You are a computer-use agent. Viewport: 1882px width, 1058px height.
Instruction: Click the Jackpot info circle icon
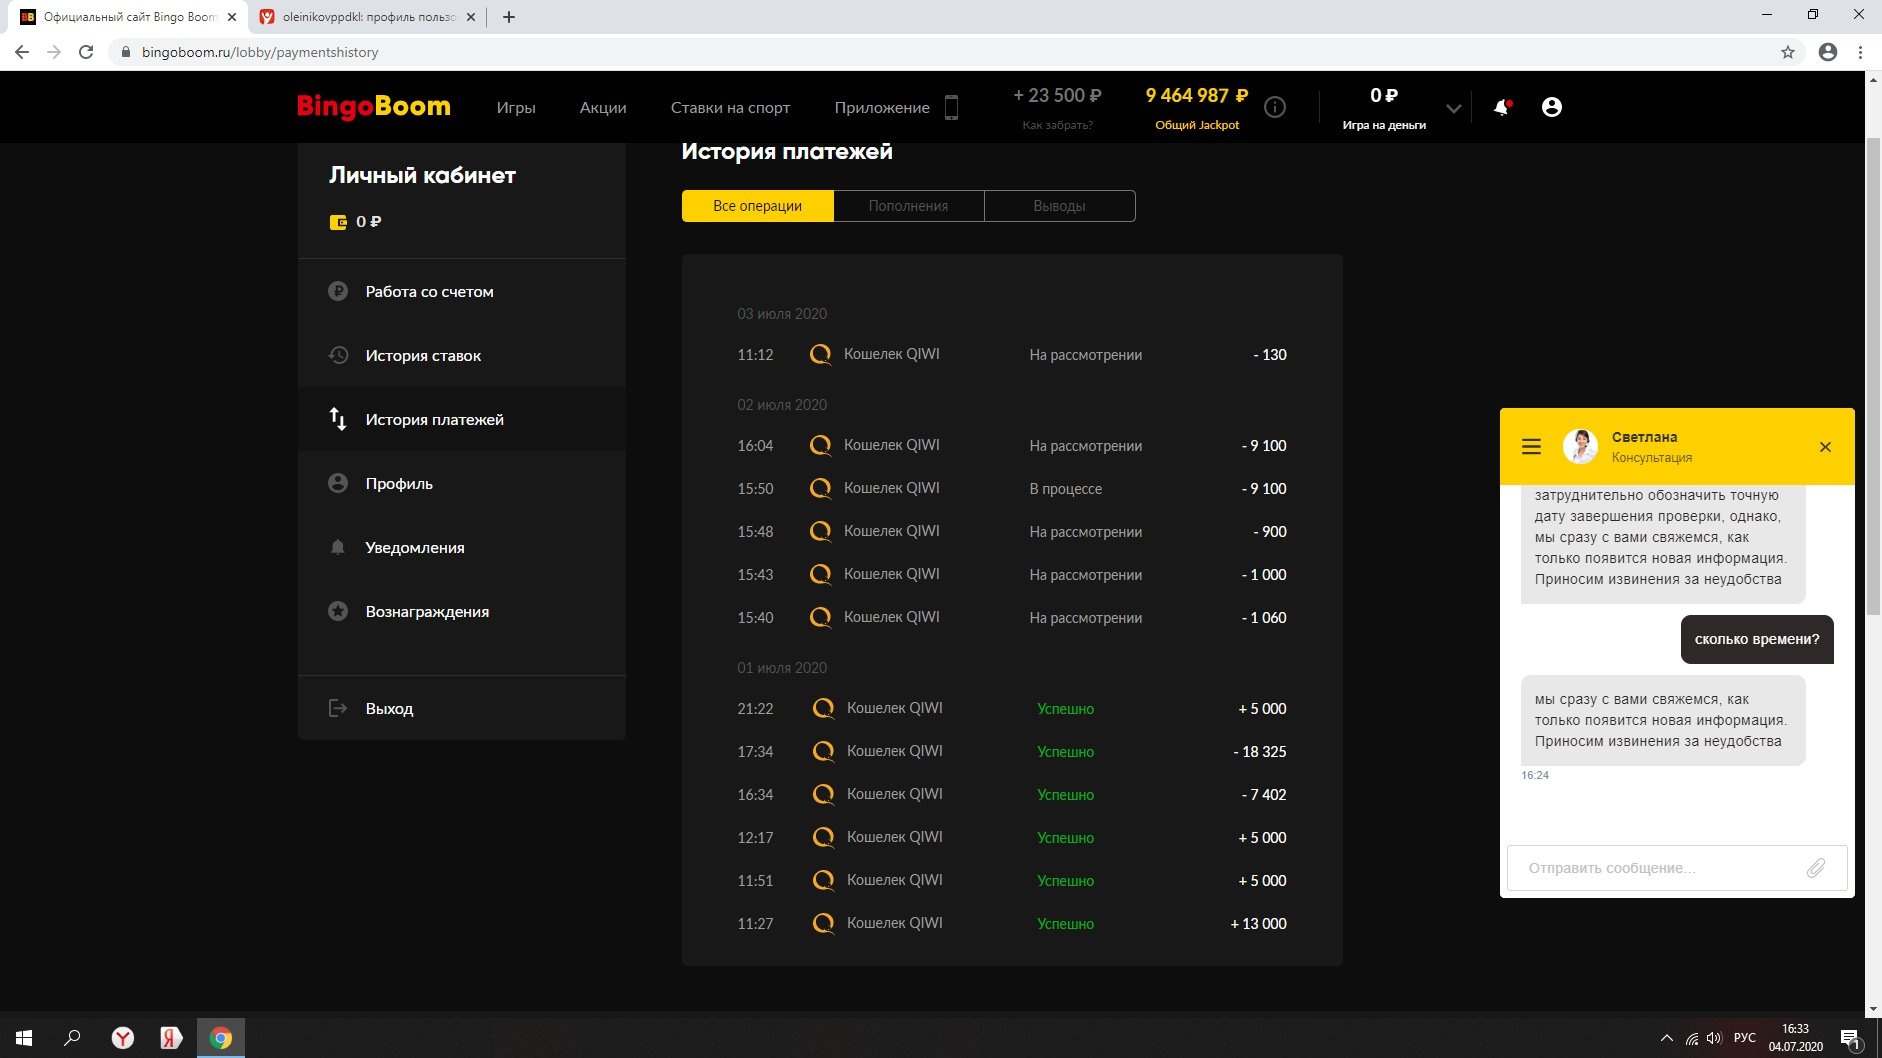coord(1275,107)
